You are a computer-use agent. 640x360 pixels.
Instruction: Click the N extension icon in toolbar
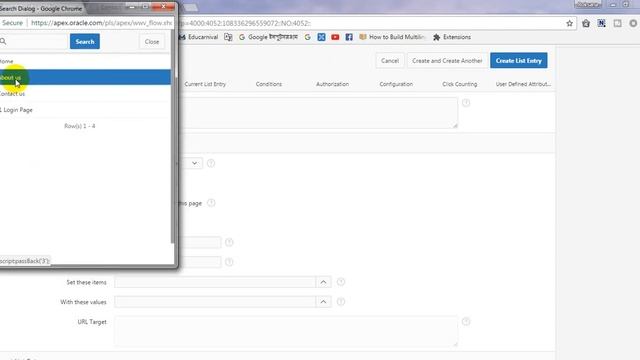click(601, 23)
